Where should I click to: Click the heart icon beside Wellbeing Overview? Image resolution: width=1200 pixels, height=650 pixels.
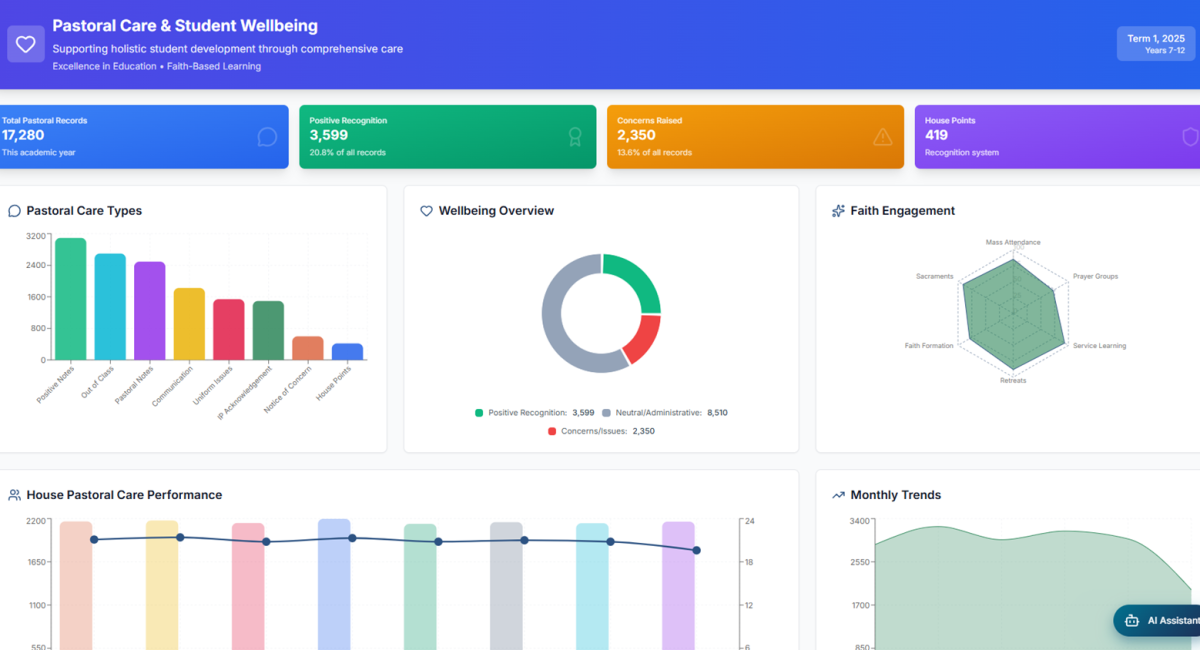pyautogui.click(x=426, y=211)
